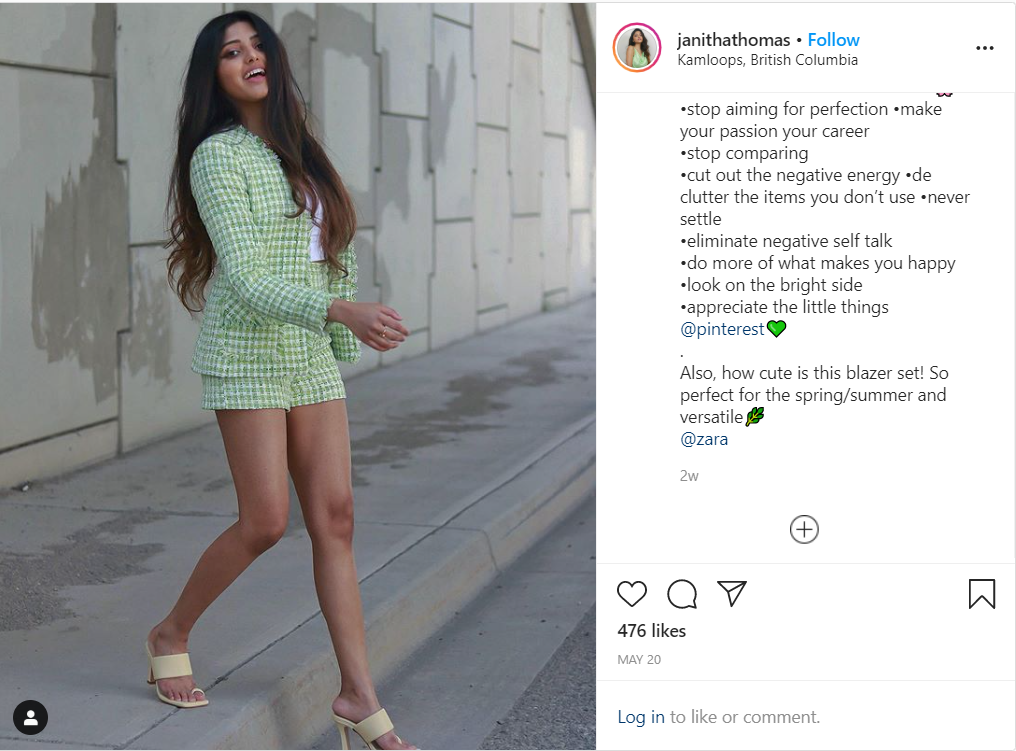Open the janithathomas username link

click(733, 40)
